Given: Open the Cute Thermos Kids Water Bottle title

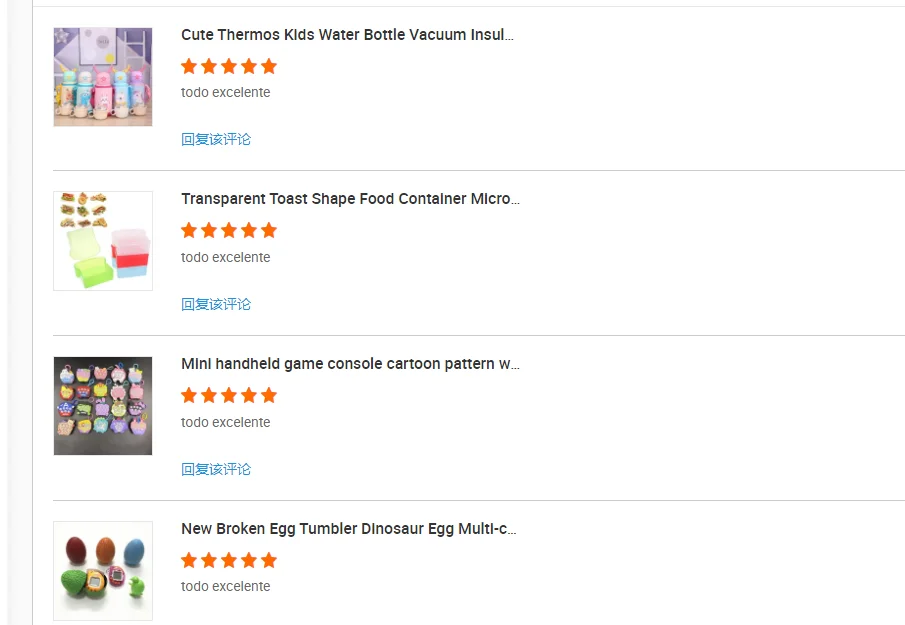Looking at the screenshot, I should click(x=347, y=35).
